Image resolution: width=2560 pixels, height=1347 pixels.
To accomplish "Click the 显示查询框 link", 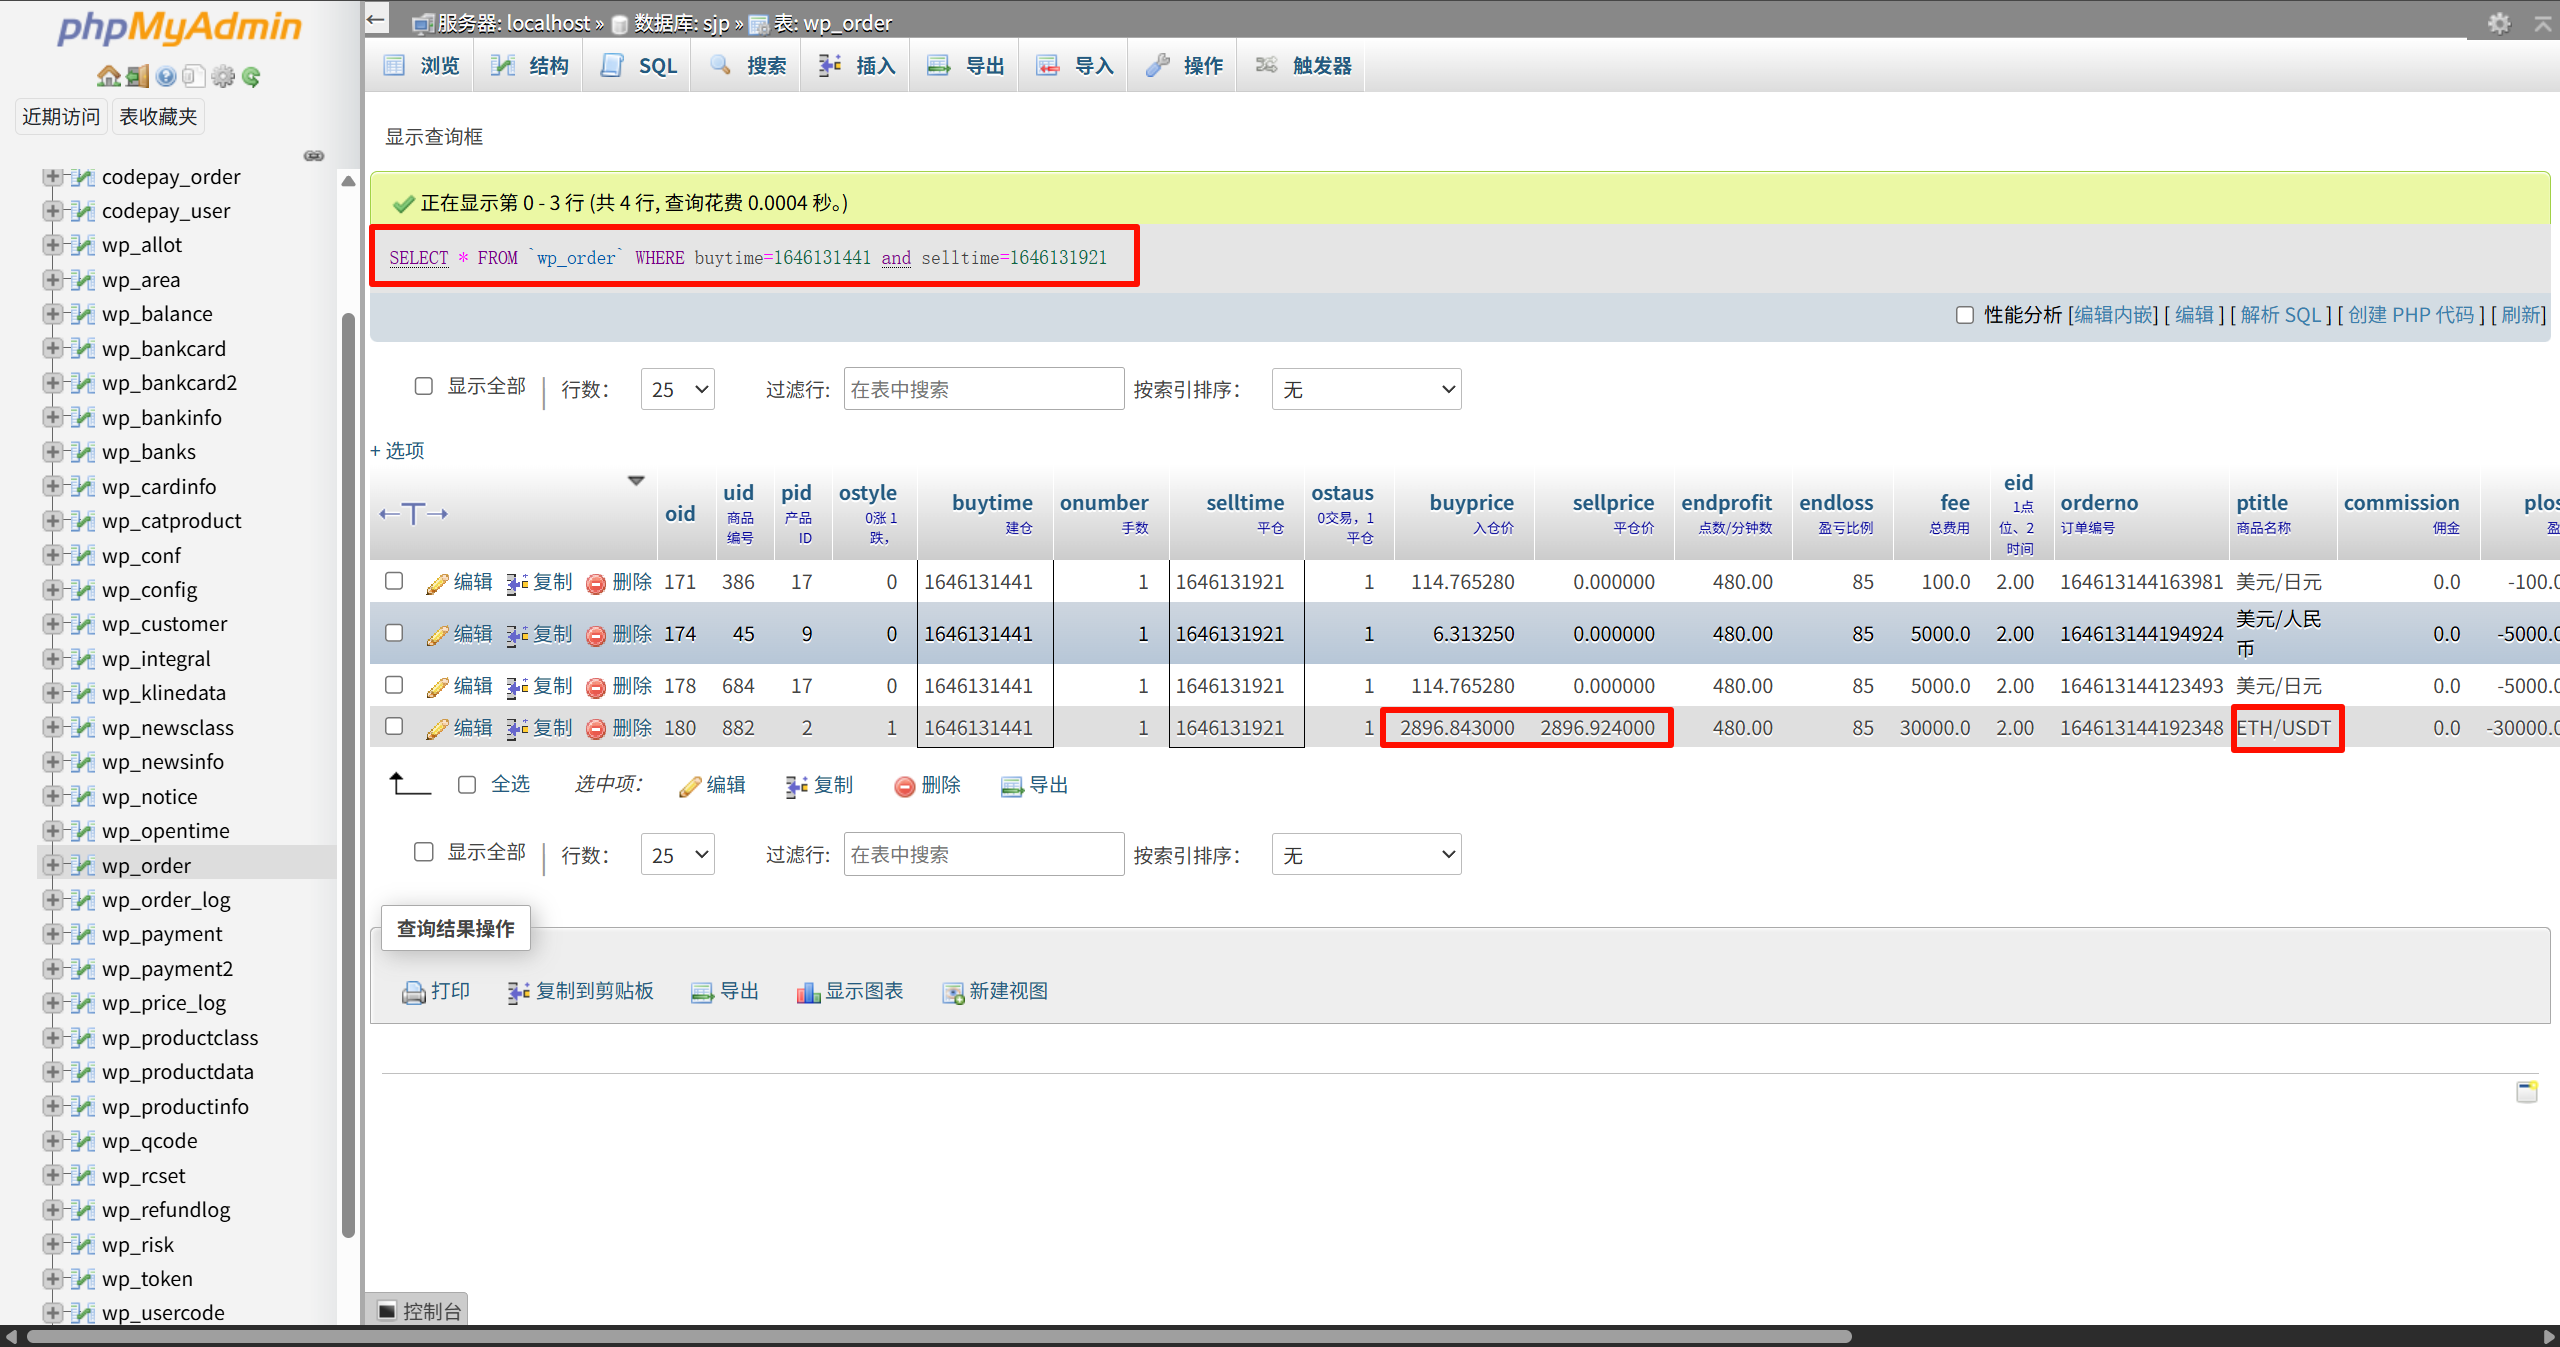I will (434, 137).
